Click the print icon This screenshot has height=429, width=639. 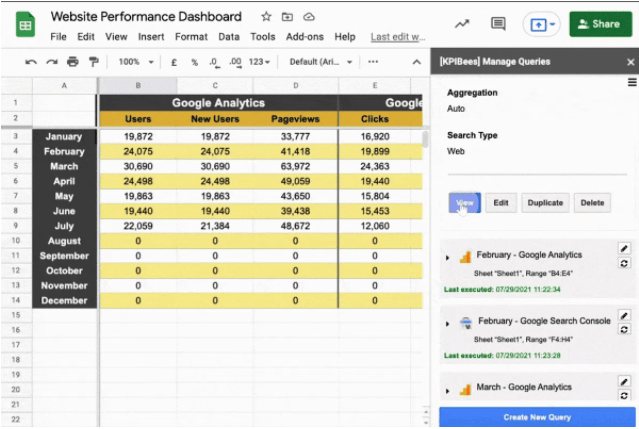72,61
